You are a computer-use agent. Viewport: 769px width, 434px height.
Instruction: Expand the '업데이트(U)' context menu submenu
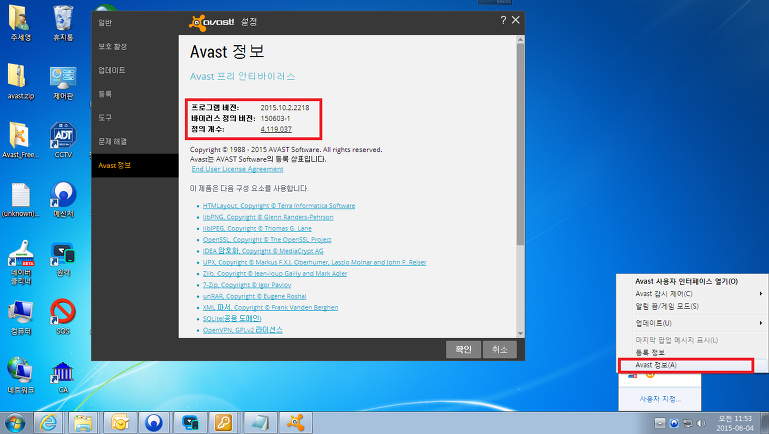[x=692, y=323]
